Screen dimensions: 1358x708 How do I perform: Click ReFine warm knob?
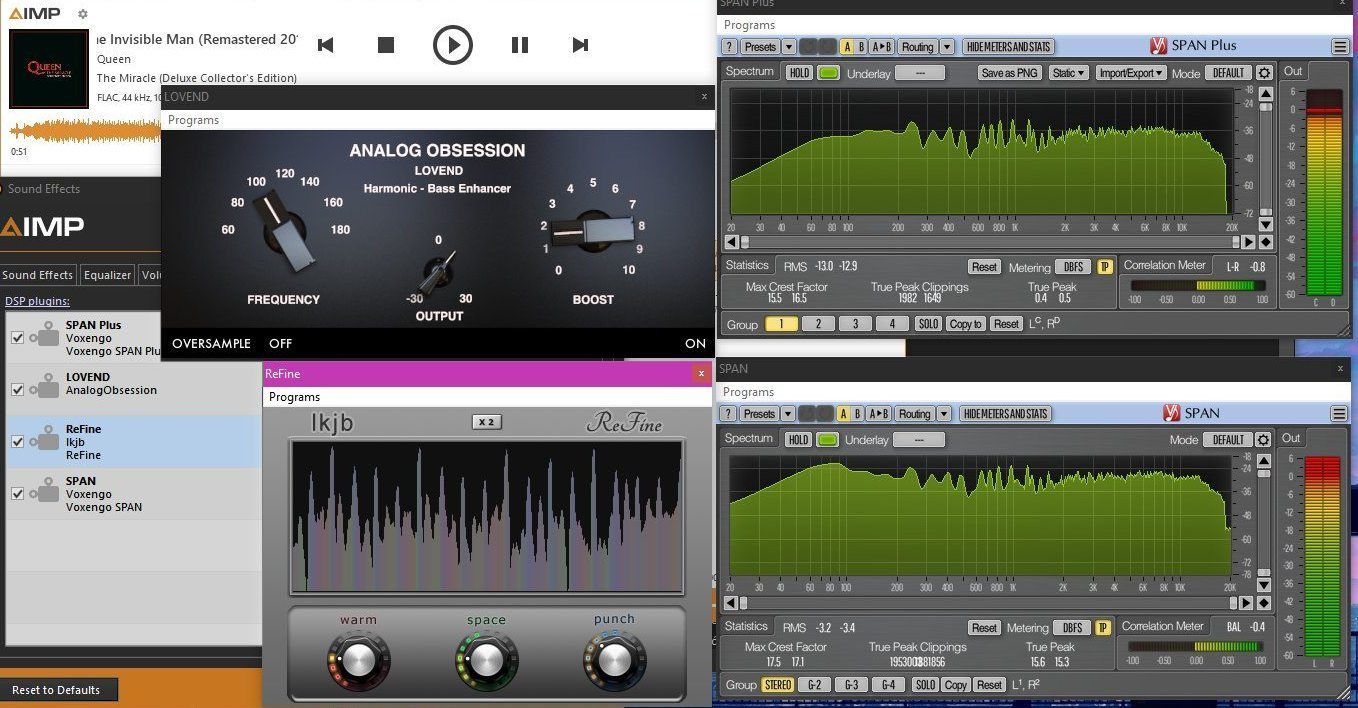click(358, 660)
